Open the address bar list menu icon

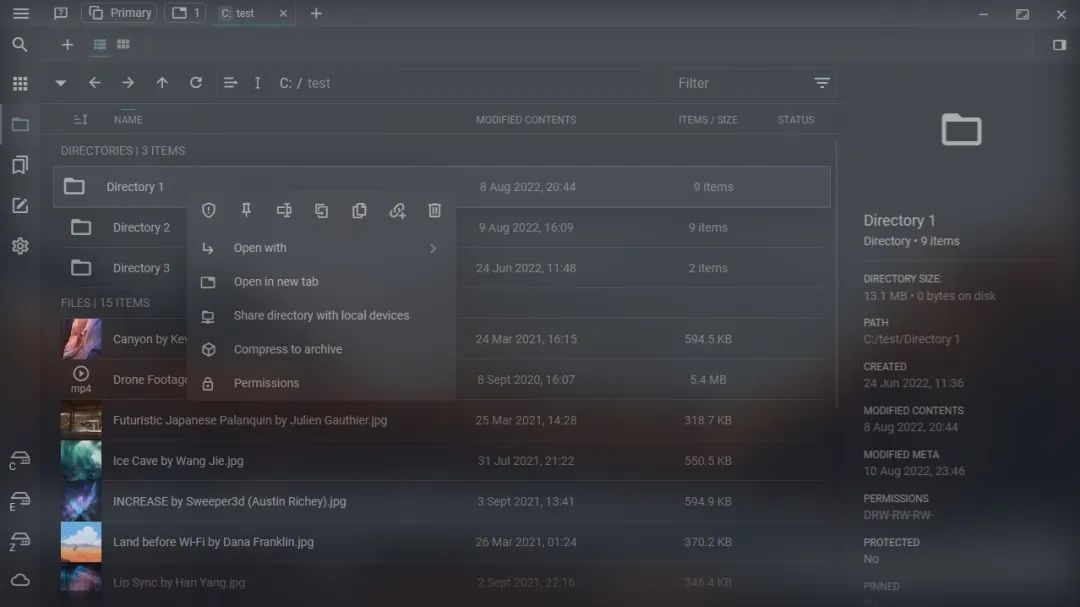pyautogui.click(x=230, y=83)
